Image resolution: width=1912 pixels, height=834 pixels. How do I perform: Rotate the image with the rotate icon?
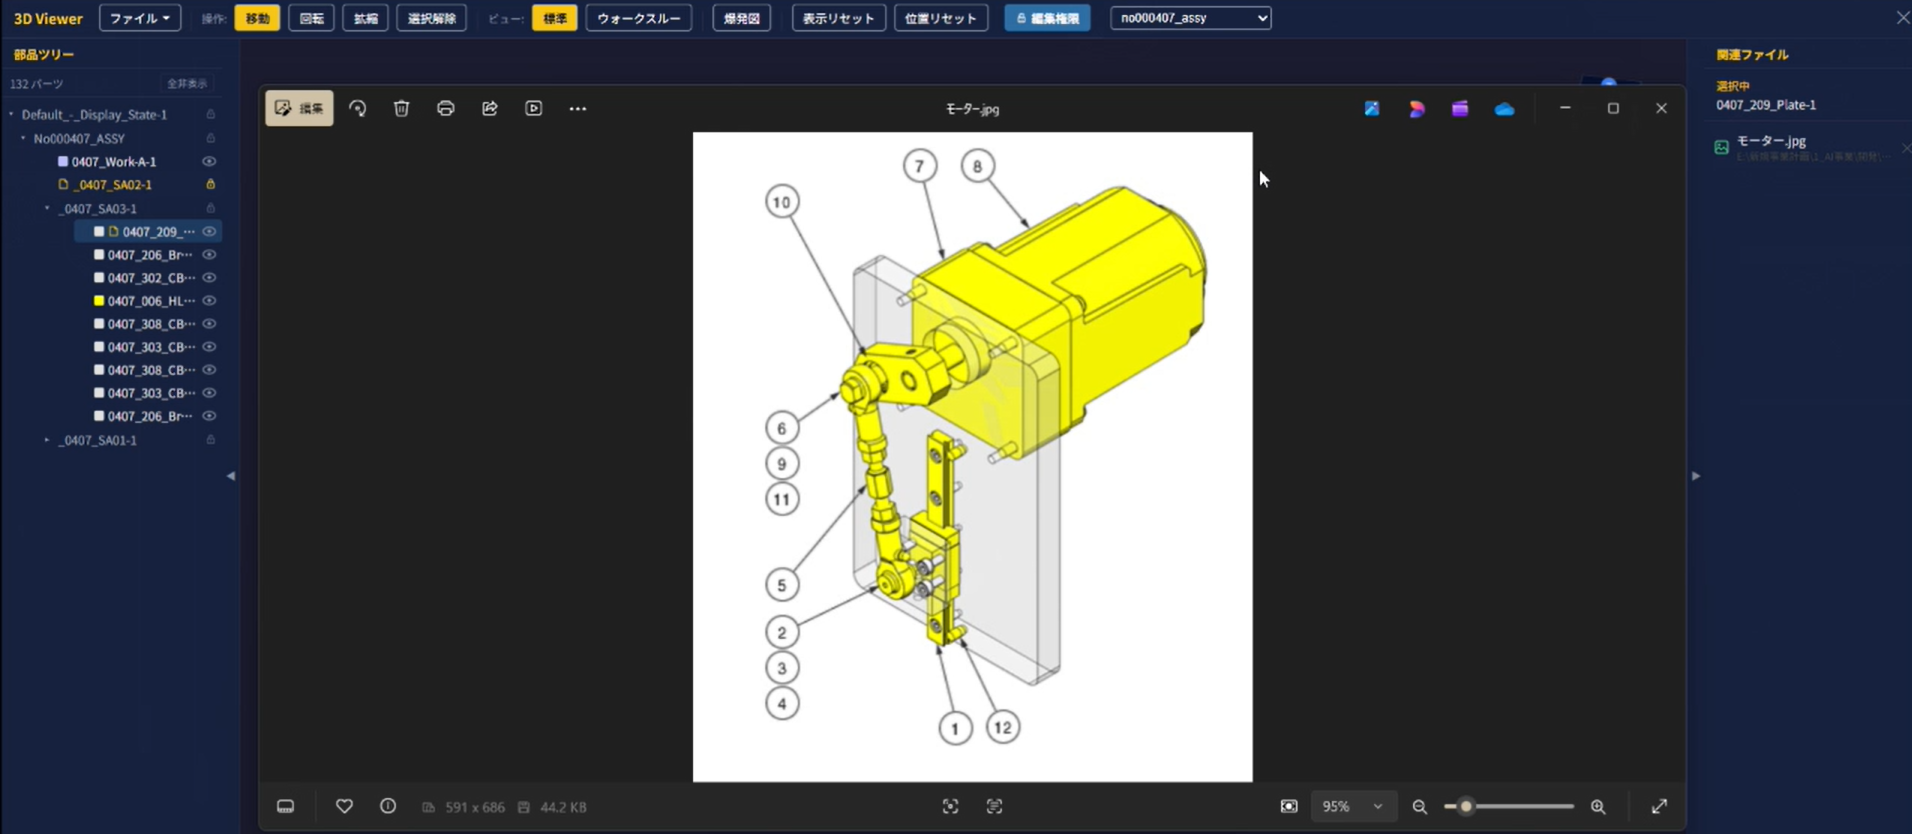(357, 108)
